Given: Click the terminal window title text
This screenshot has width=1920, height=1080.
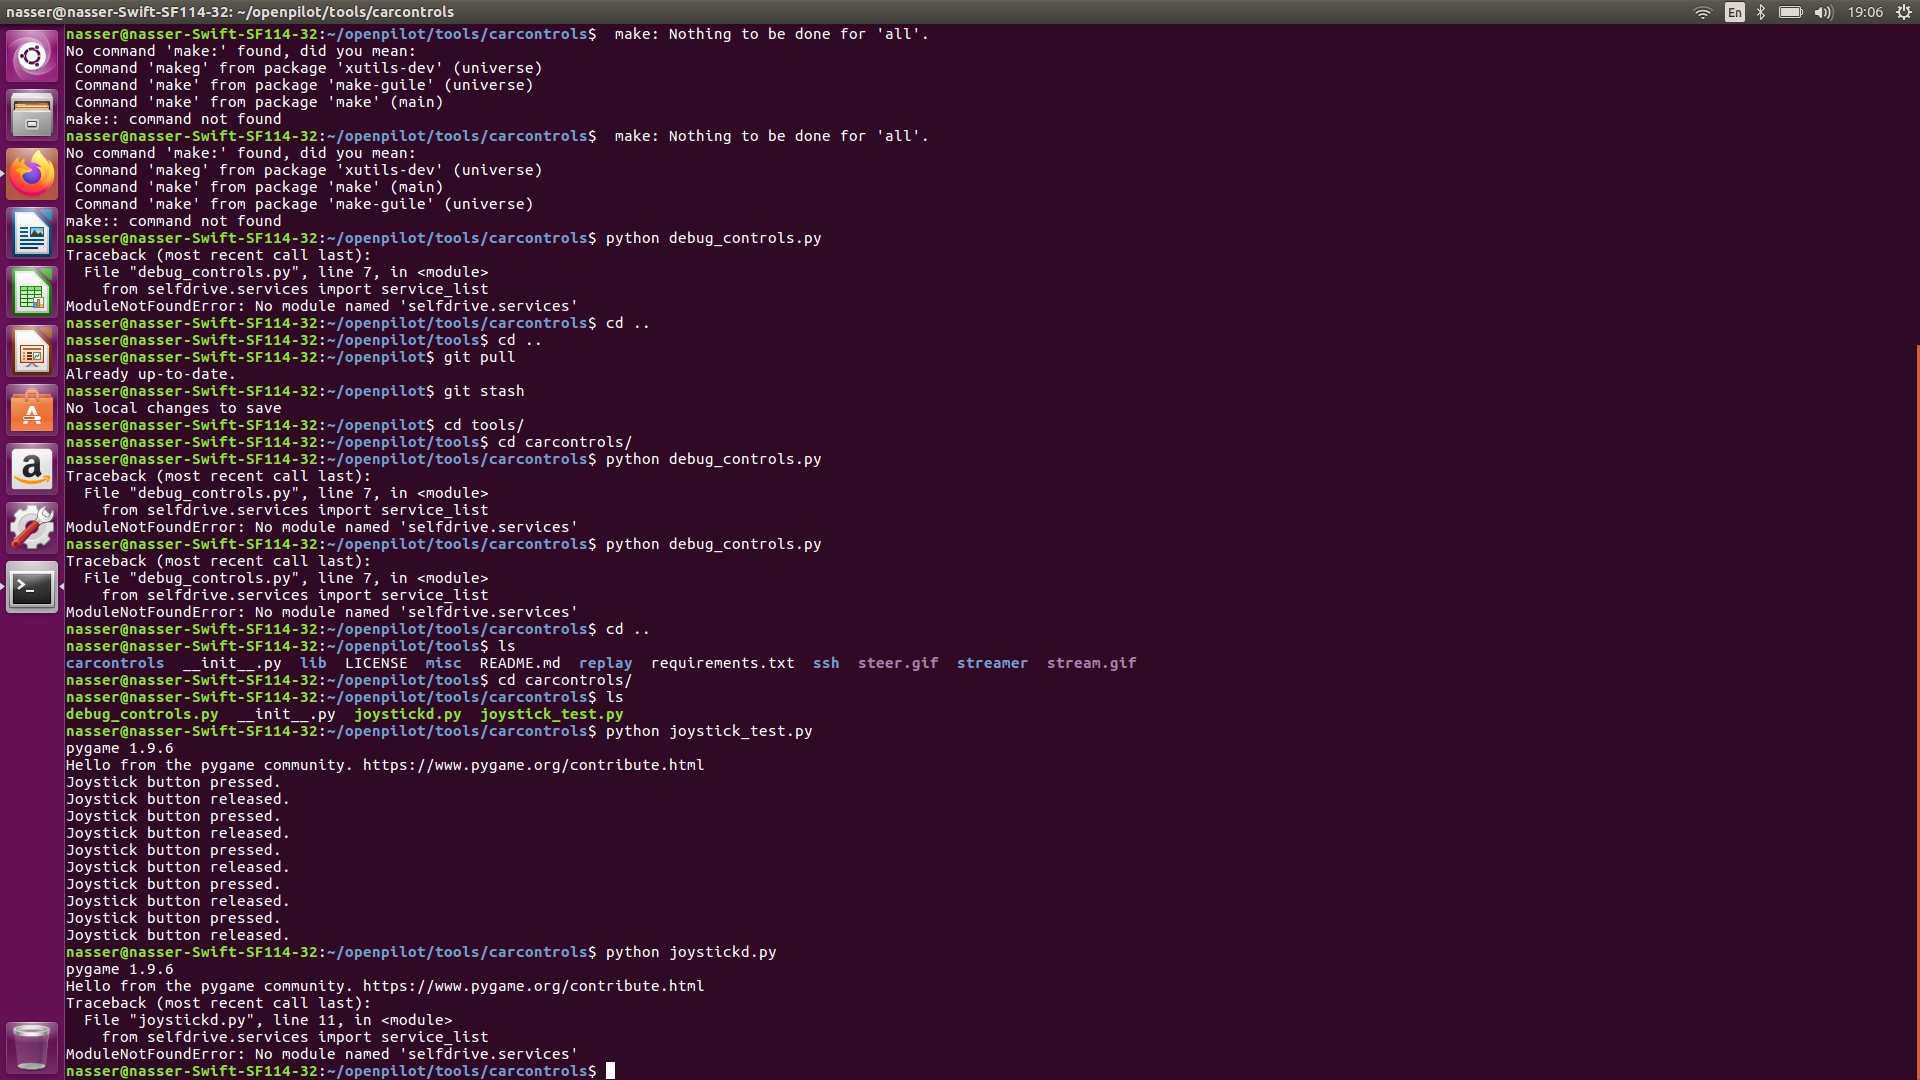Looking at the screenshot, I should (230, 12).
